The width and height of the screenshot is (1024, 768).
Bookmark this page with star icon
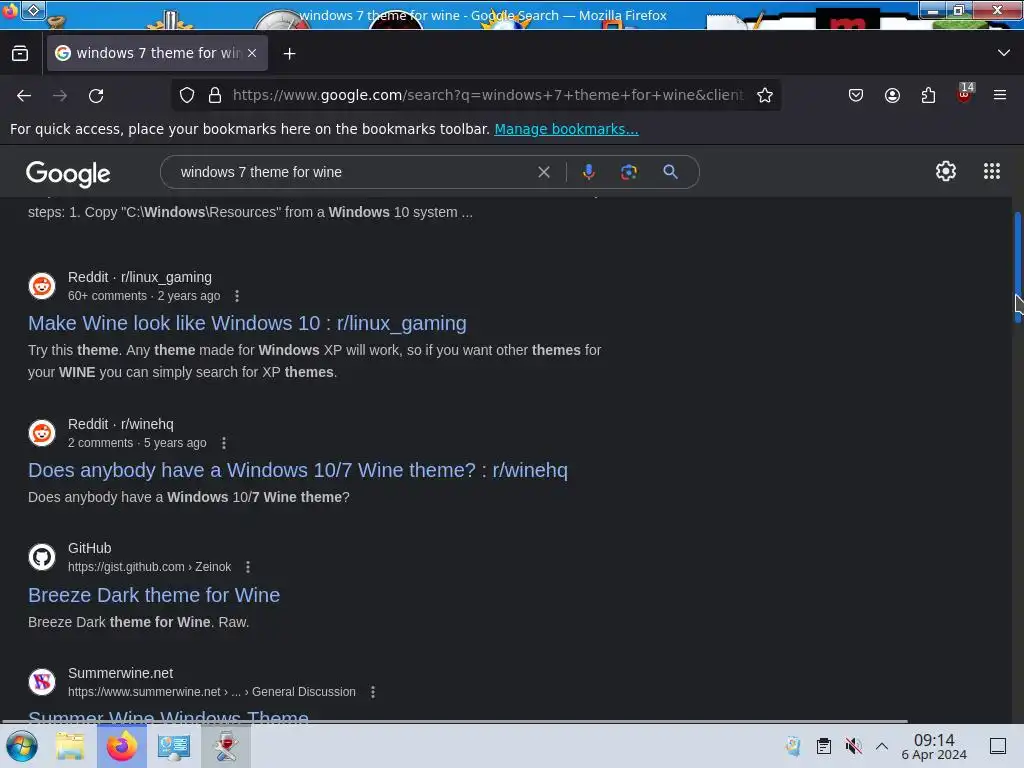point(765,95)
